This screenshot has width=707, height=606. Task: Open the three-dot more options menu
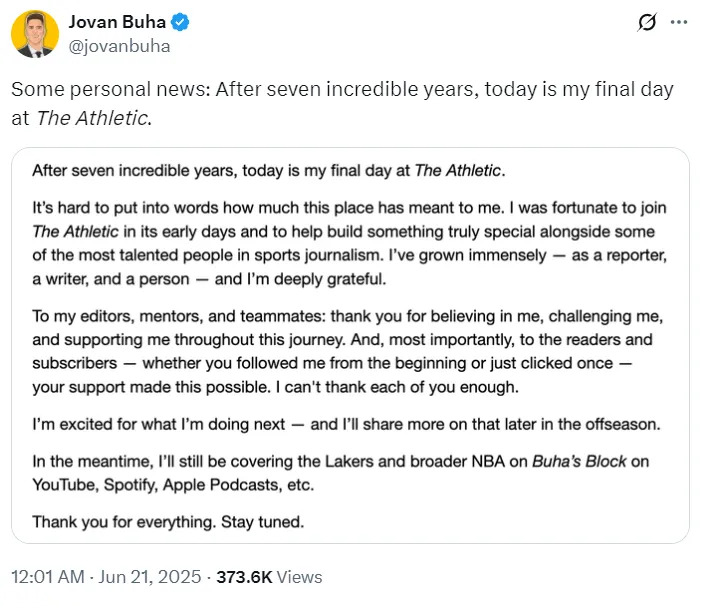click(679, 22)
